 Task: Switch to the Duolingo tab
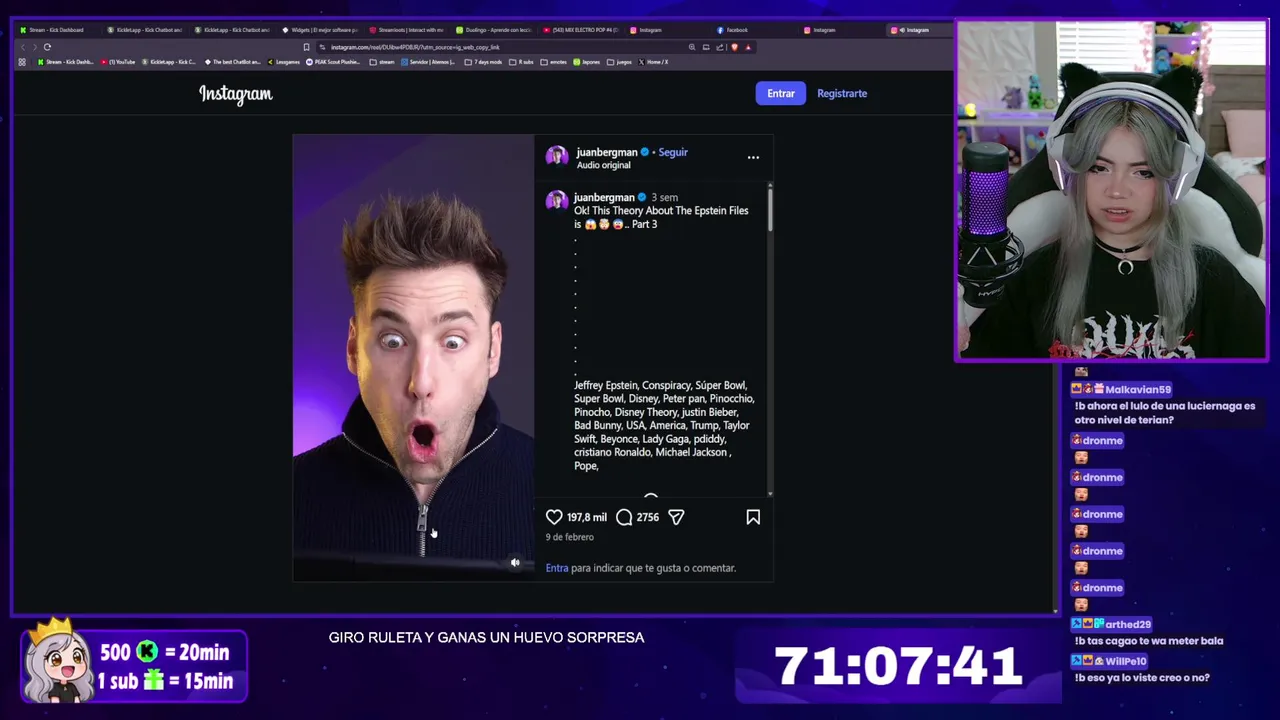coord(494,30)
